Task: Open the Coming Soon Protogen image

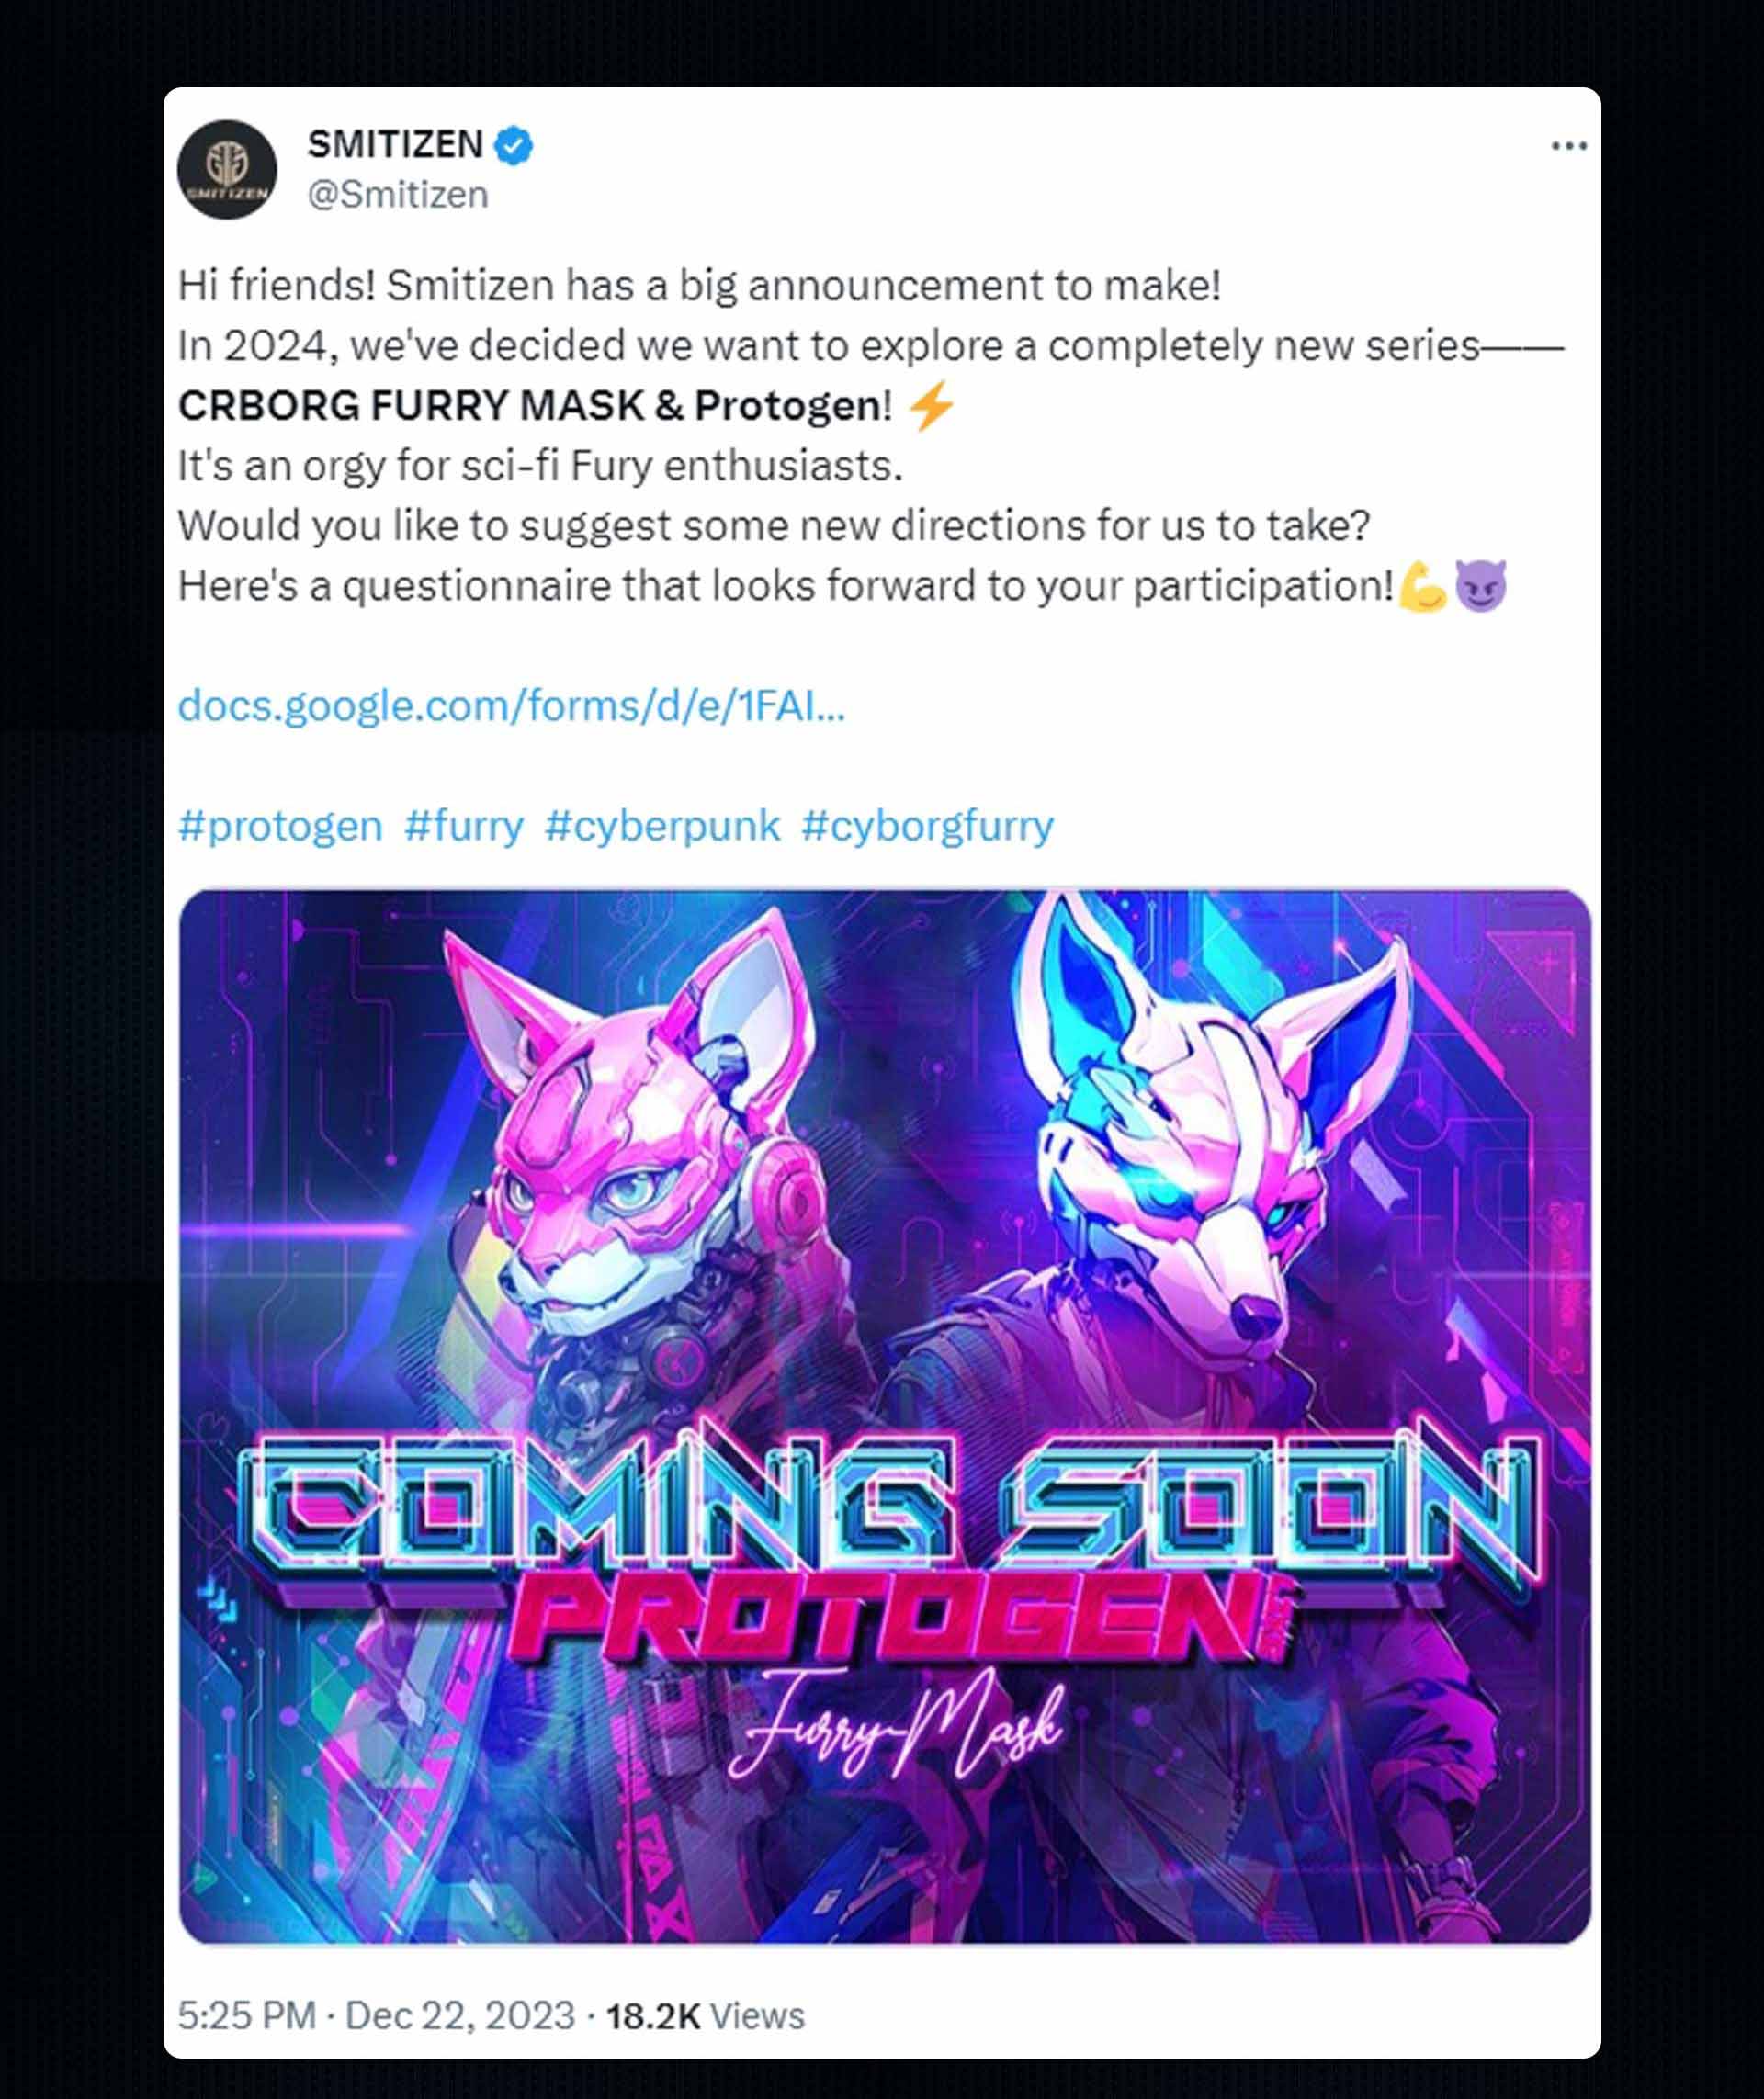Action: pos(885,1416)
